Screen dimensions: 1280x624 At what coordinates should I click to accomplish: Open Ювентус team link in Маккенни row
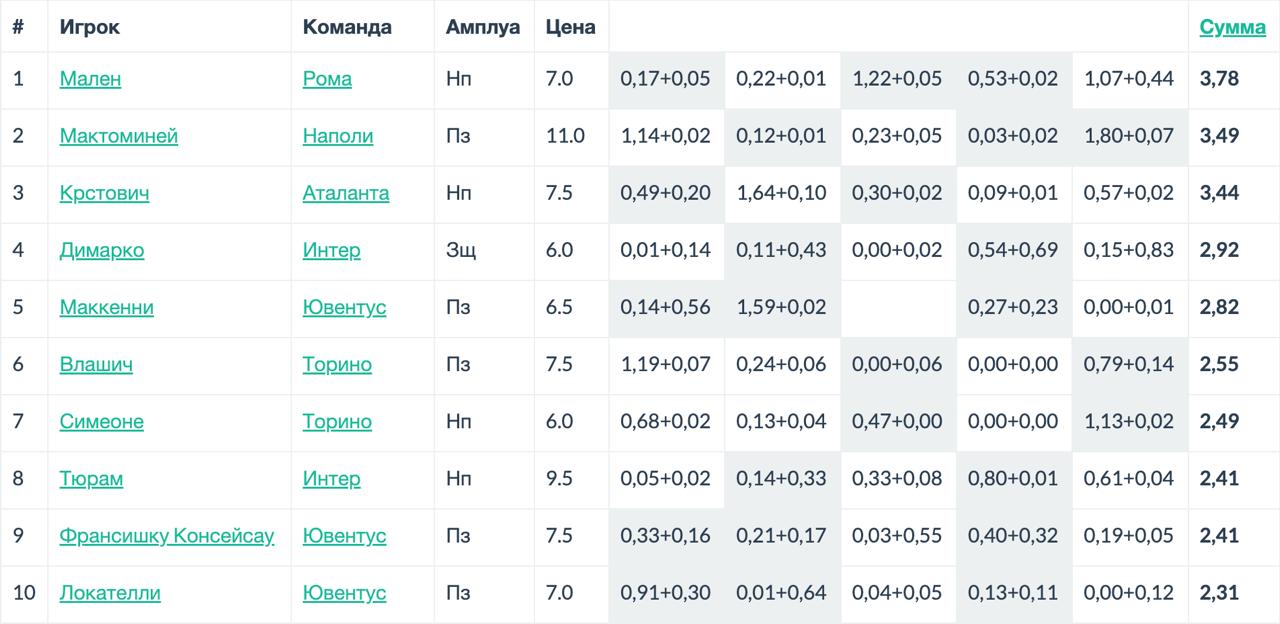click(344, 307)
